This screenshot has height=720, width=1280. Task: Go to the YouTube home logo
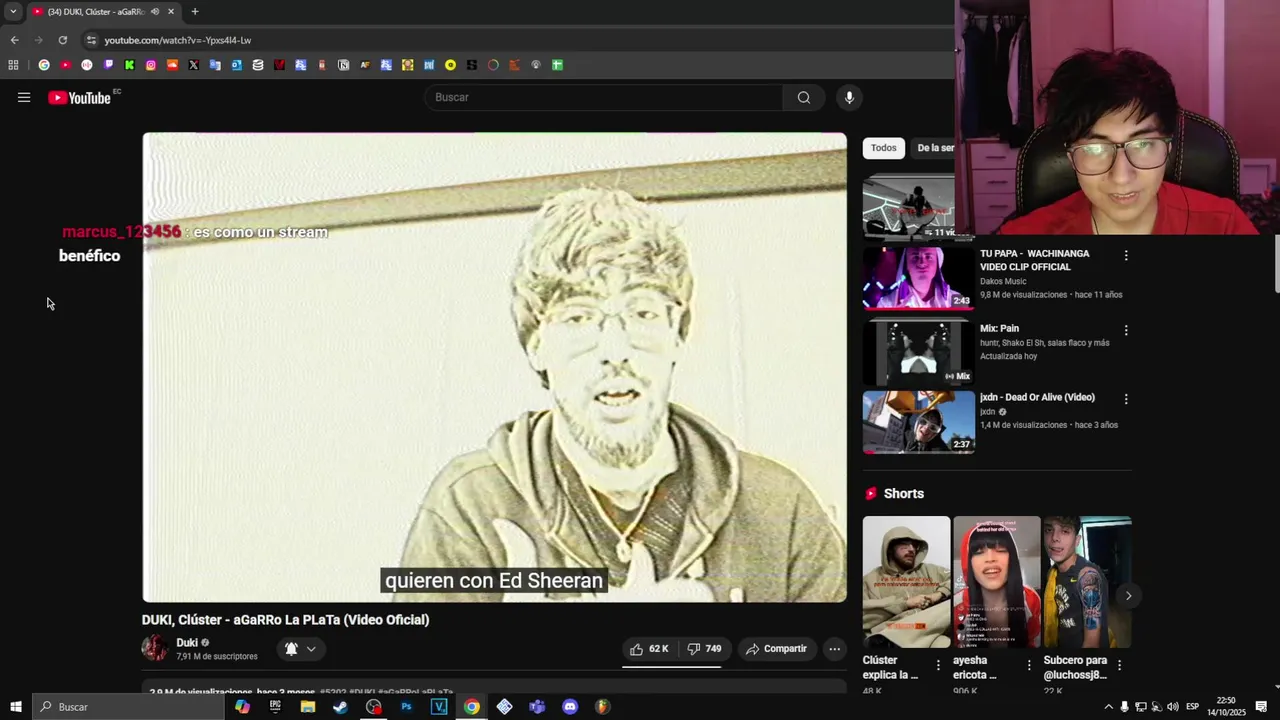(x=79, y=97)
